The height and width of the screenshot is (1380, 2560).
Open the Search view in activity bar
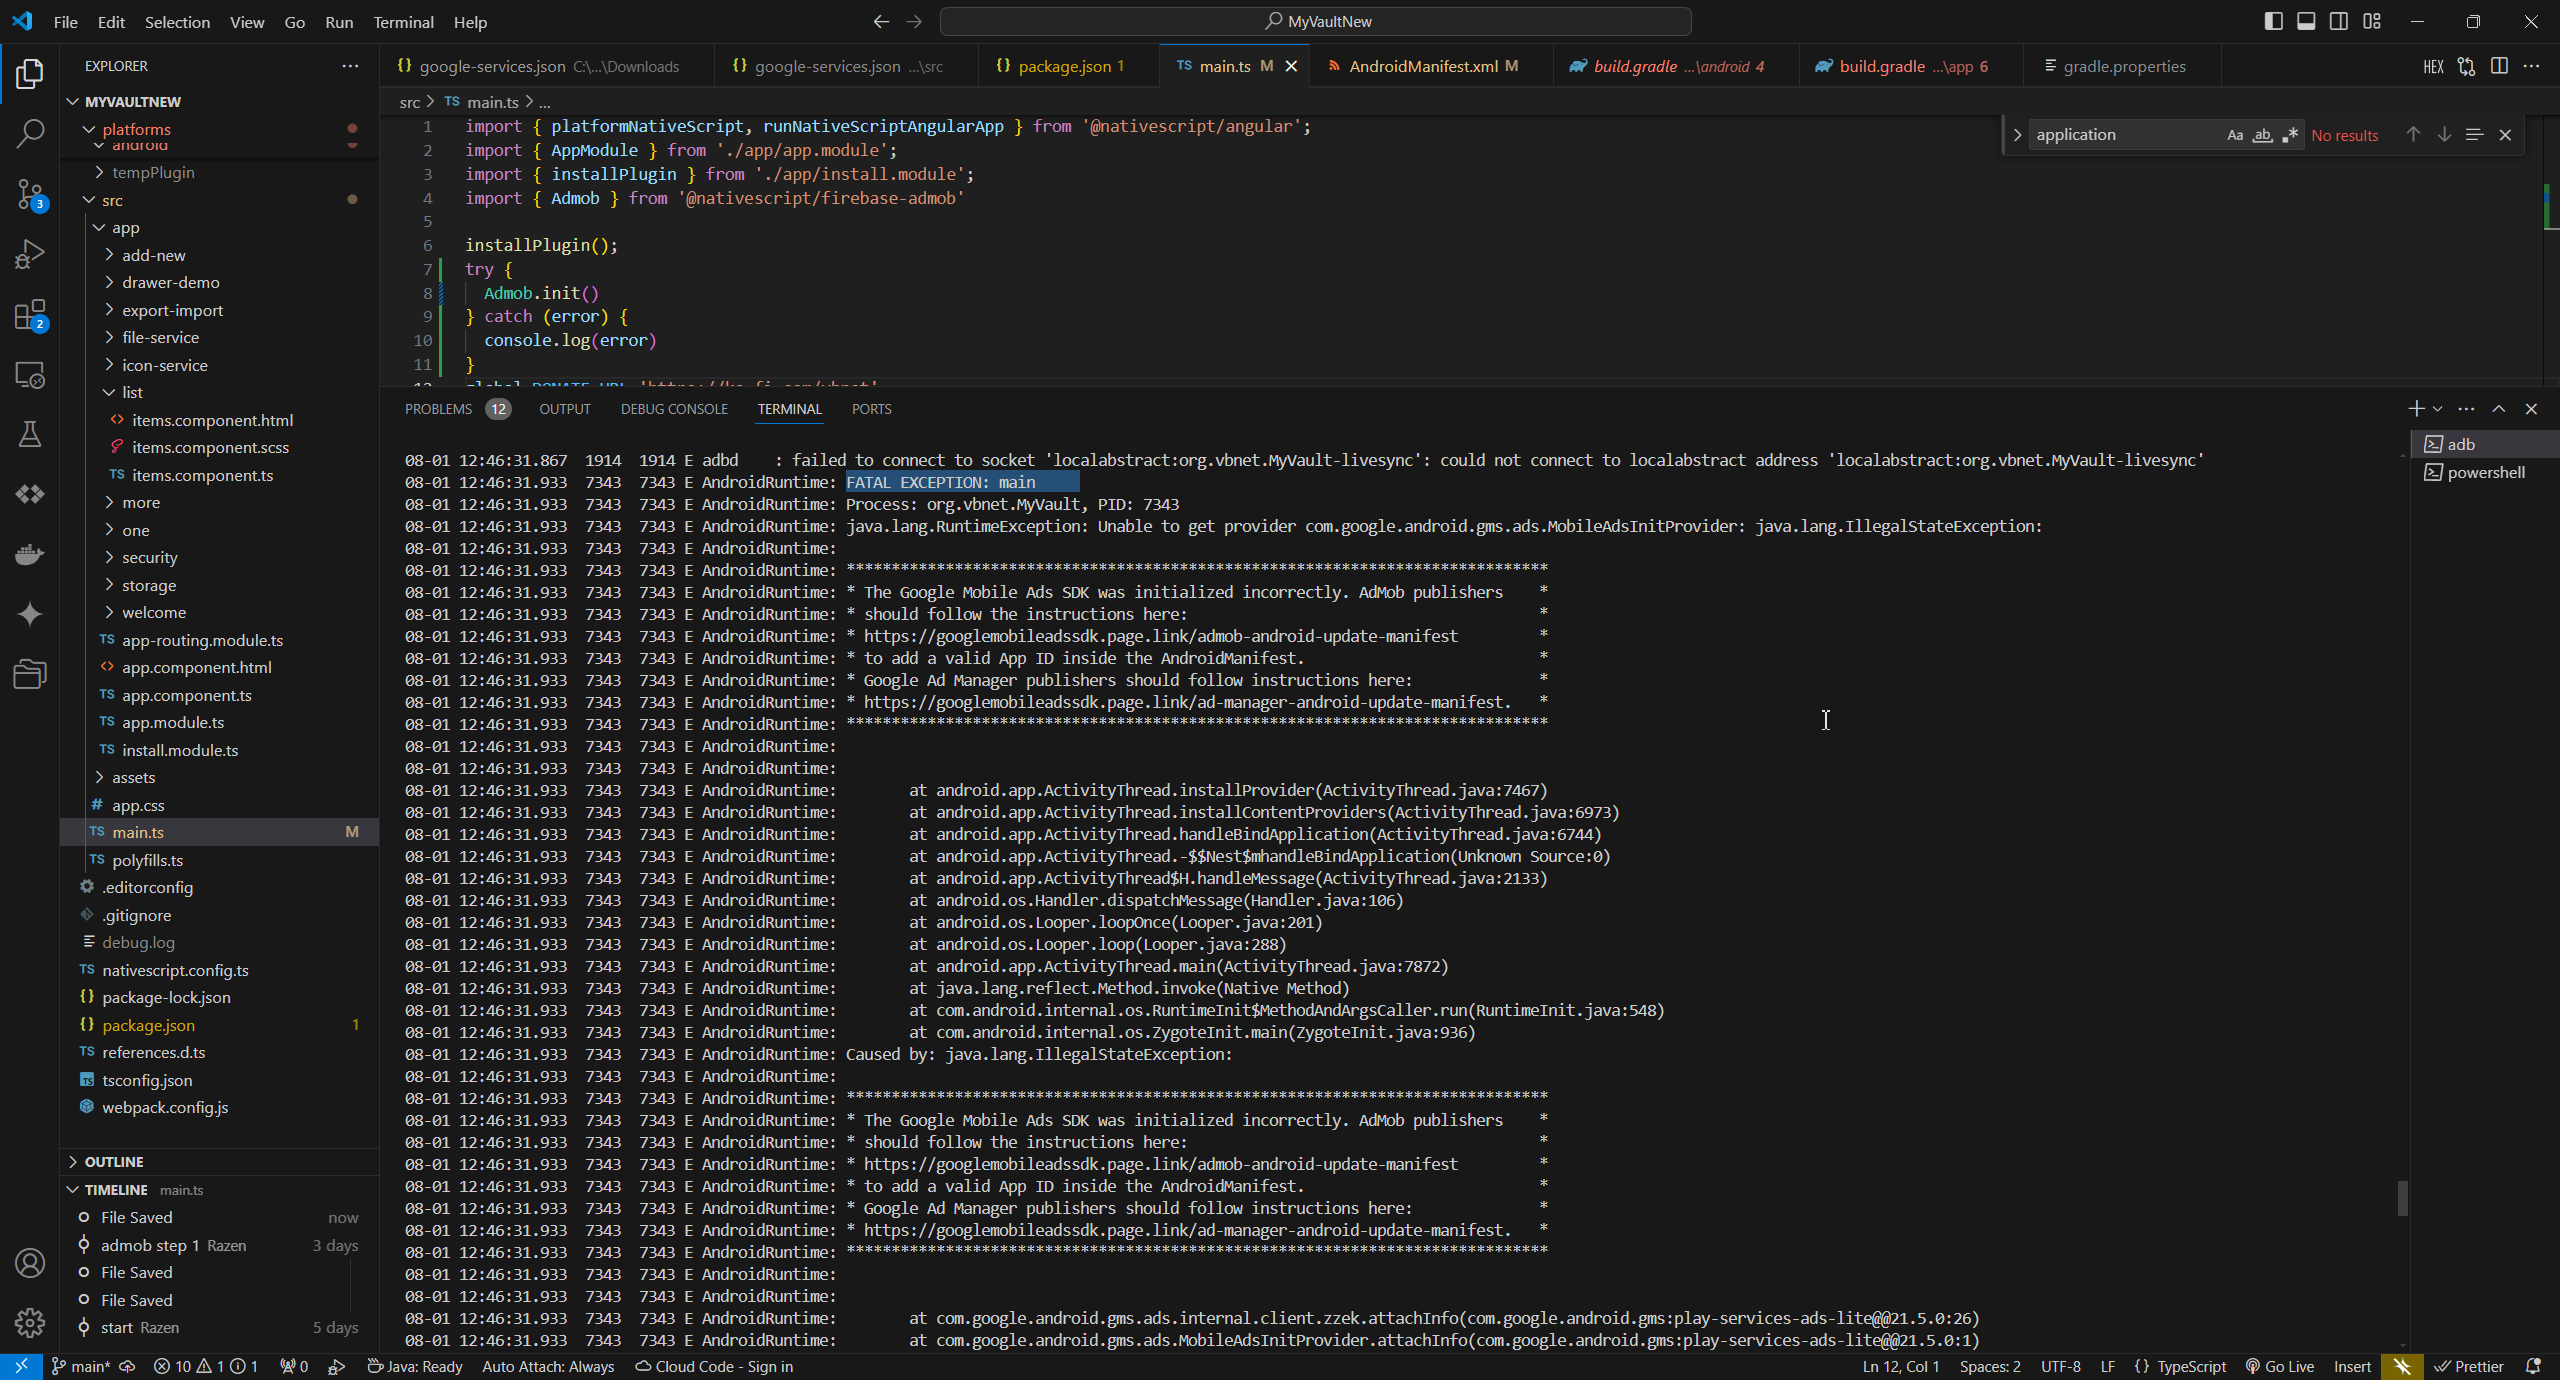point(30,133)
